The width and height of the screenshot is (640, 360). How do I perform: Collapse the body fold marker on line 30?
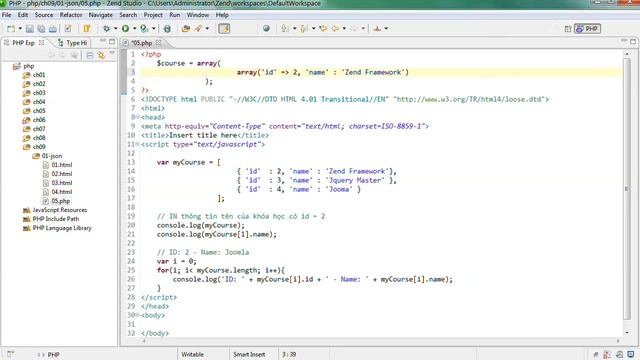pyautogui.click(x=137, y=315)
